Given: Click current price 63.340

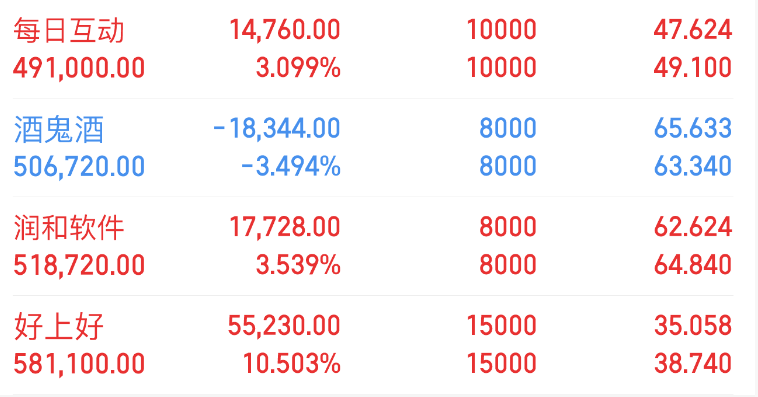Looking at the screenshot, I should (x=693, y=166).
